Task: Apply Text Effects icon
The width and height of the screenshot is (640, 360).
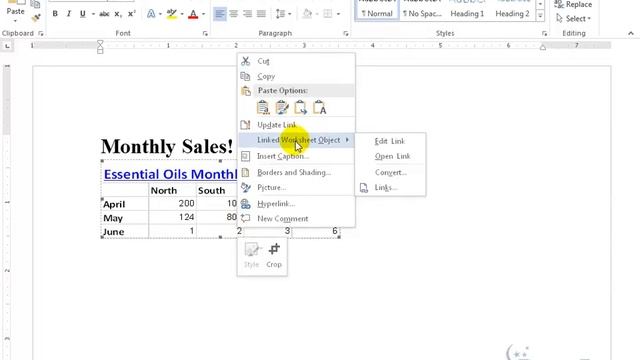Action: (151, 14)
